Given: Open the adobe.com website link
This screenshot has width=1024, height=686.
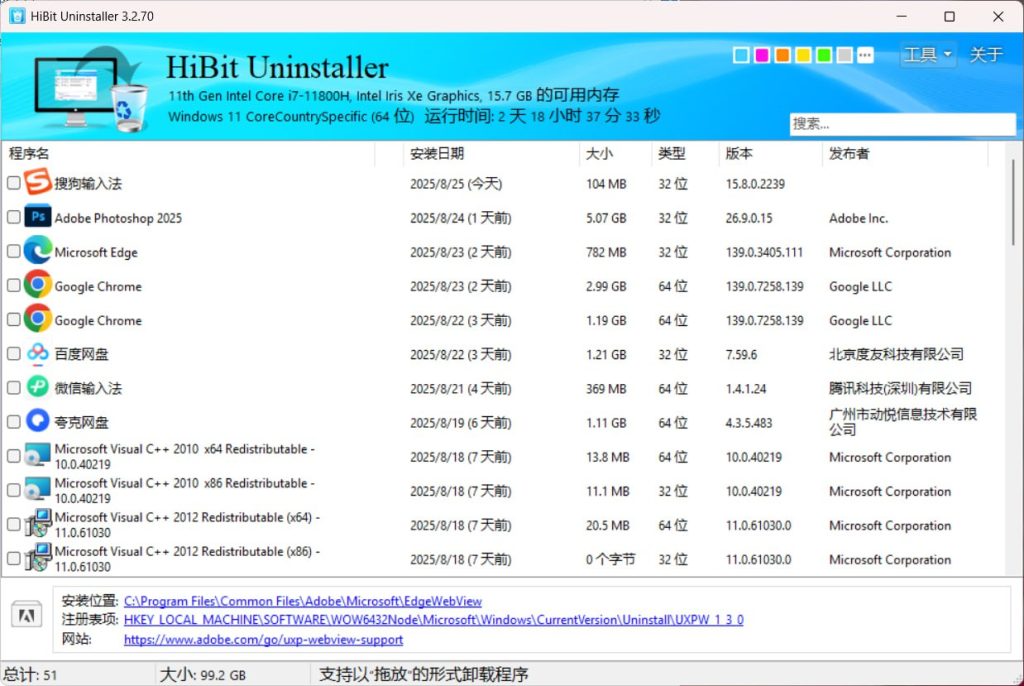Looking at the screenshot, I should 263,639.
